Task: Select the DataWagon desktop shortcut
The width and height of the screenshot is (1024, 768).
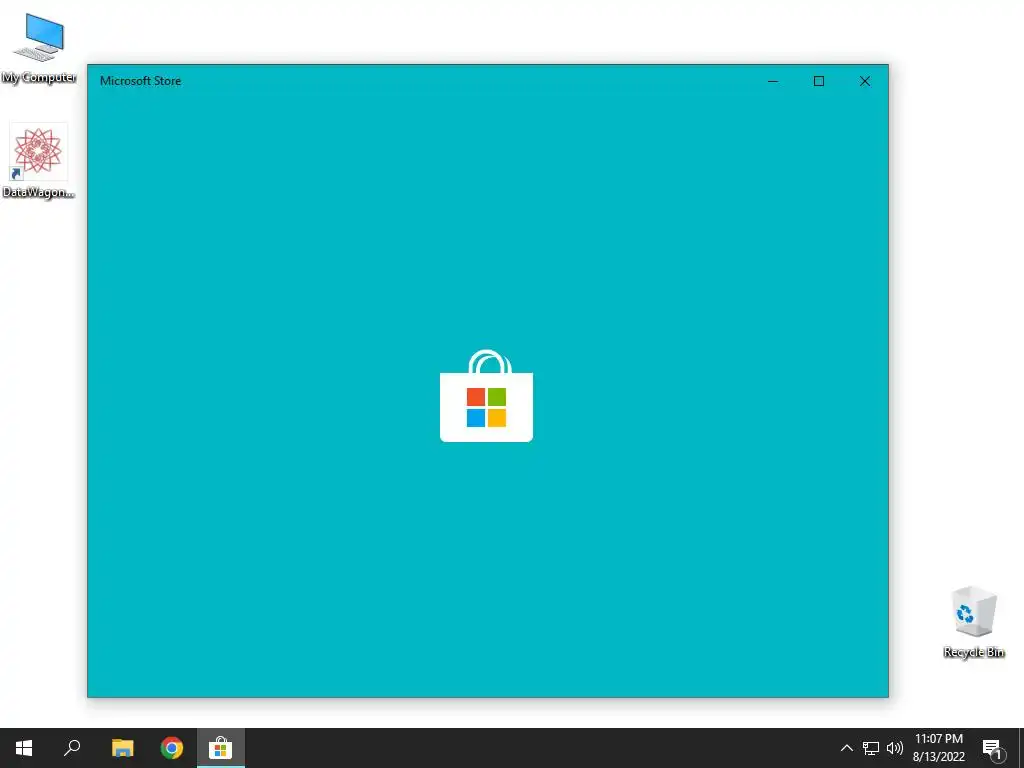Action: (x=39, y=161)
